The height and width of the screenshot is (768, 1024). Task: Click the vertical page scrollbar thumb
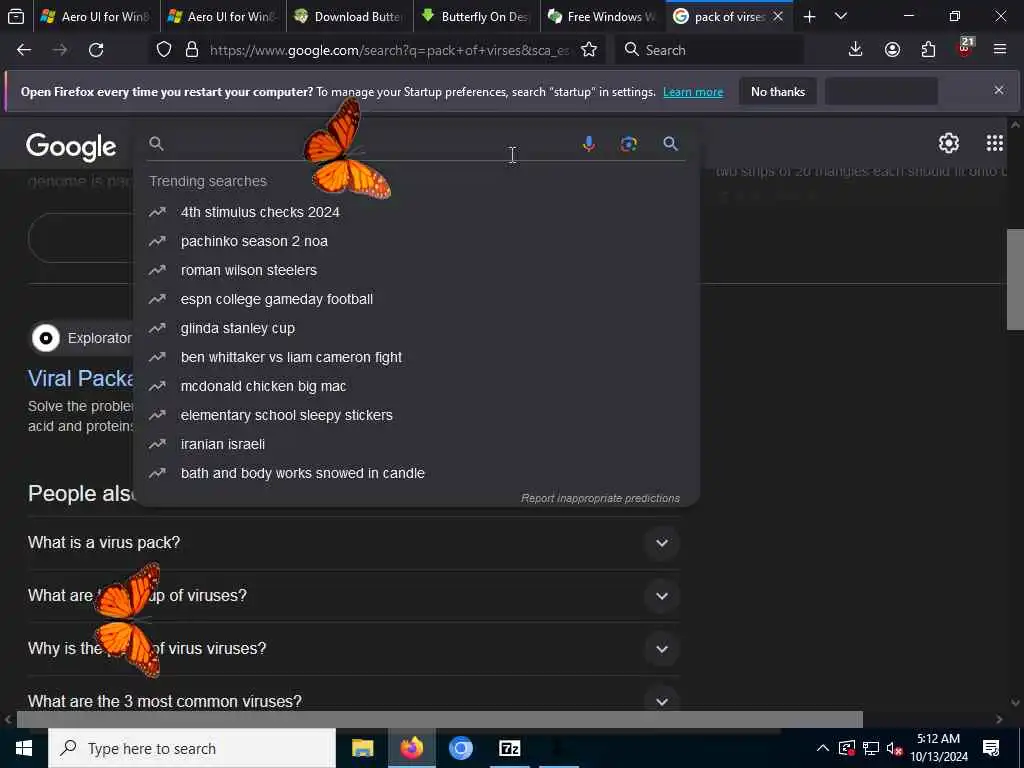coord(1015,280)
